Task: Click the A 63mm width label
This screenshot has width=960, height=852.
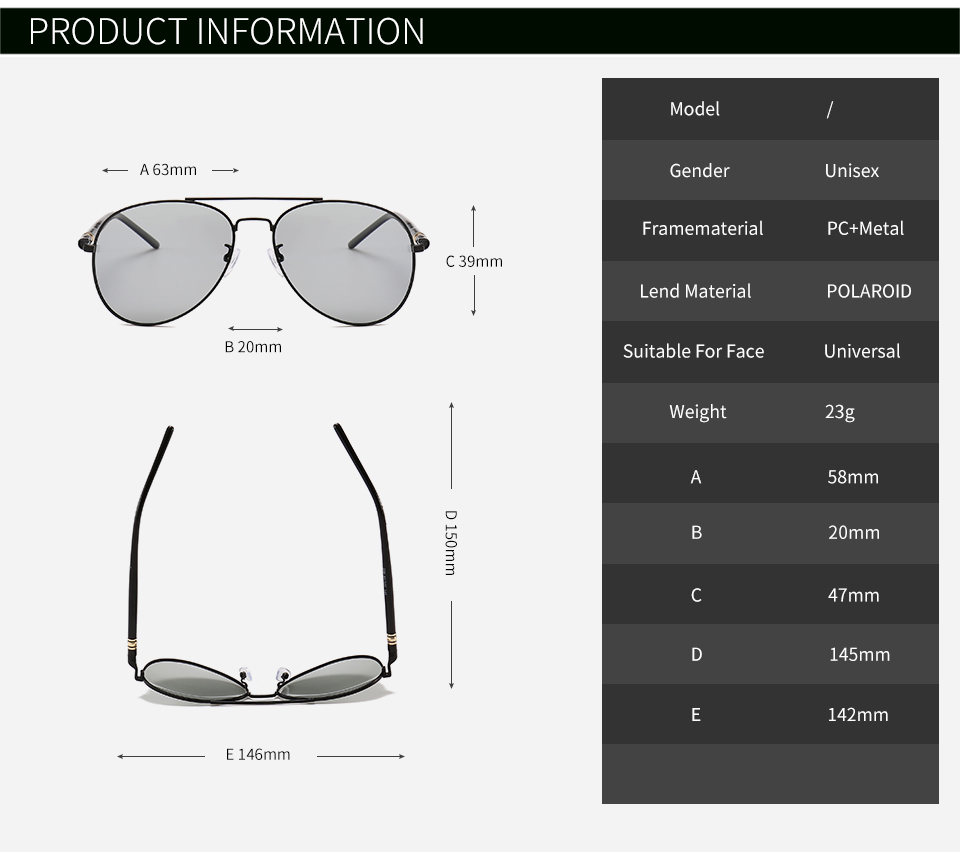Action: (x=167, y=169)
